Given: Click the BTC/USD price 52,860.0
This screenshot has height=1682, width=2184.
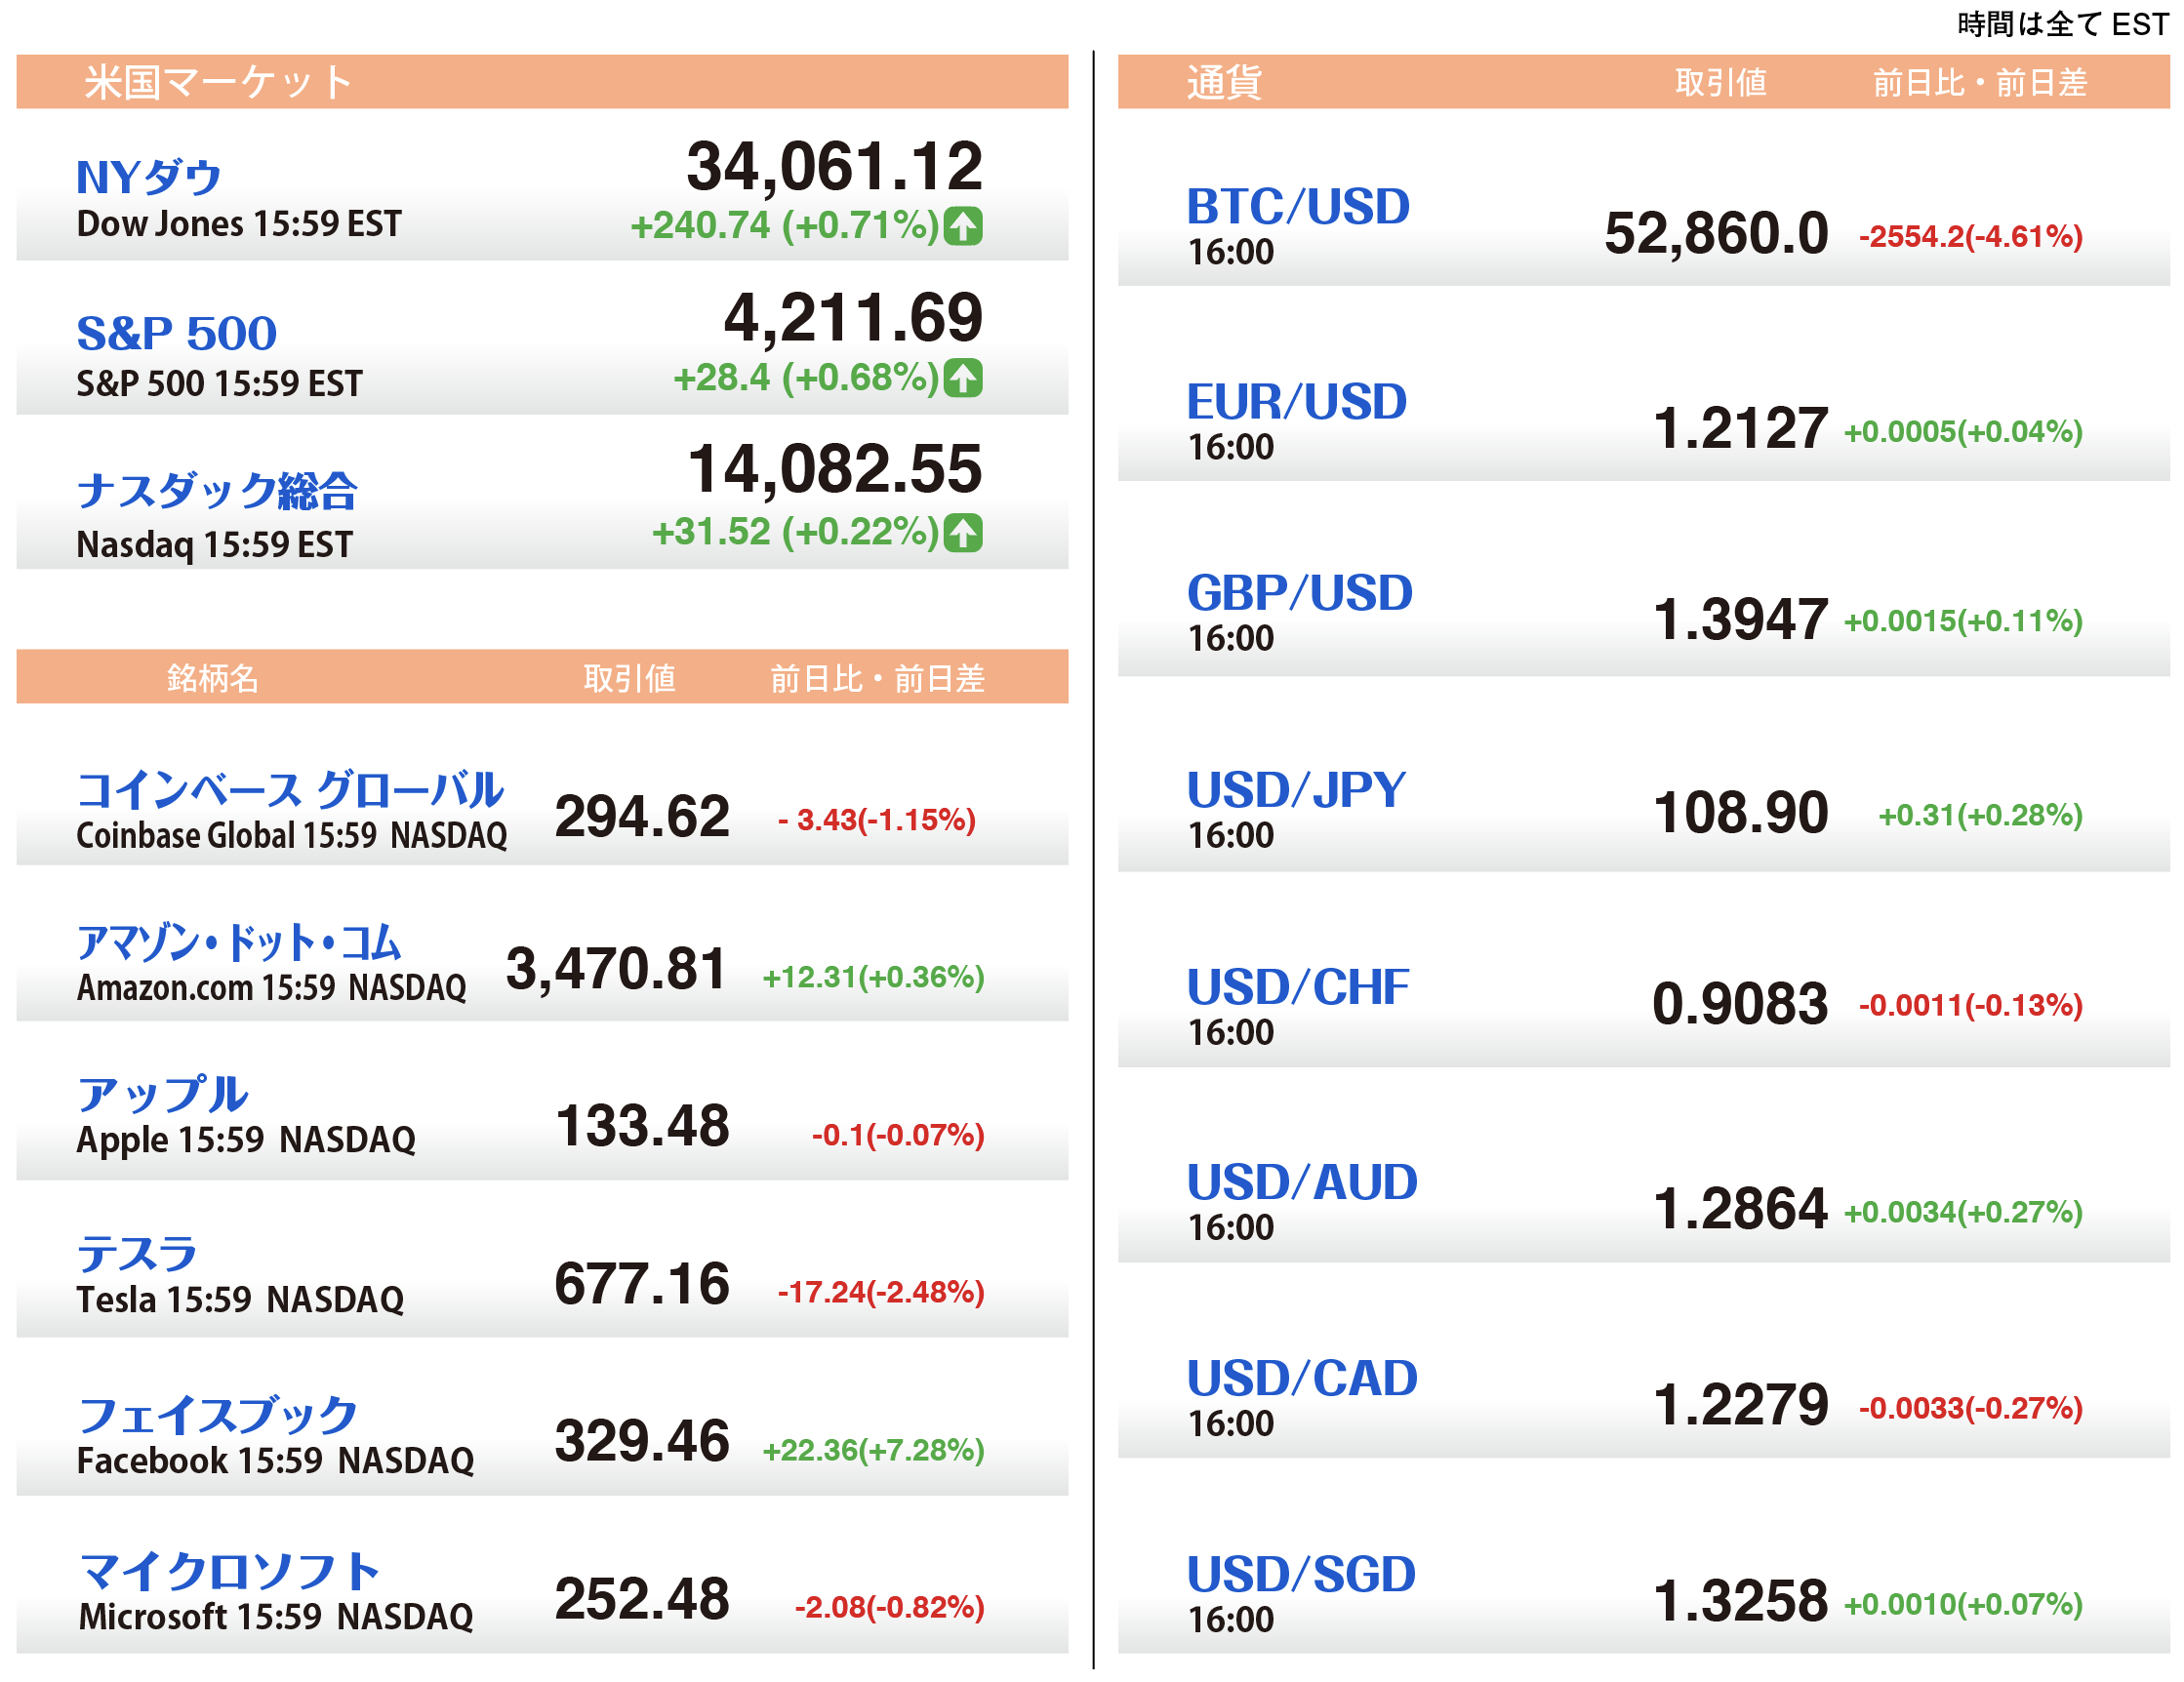Looking at the screenshot, I should [x=1716, y=234].
